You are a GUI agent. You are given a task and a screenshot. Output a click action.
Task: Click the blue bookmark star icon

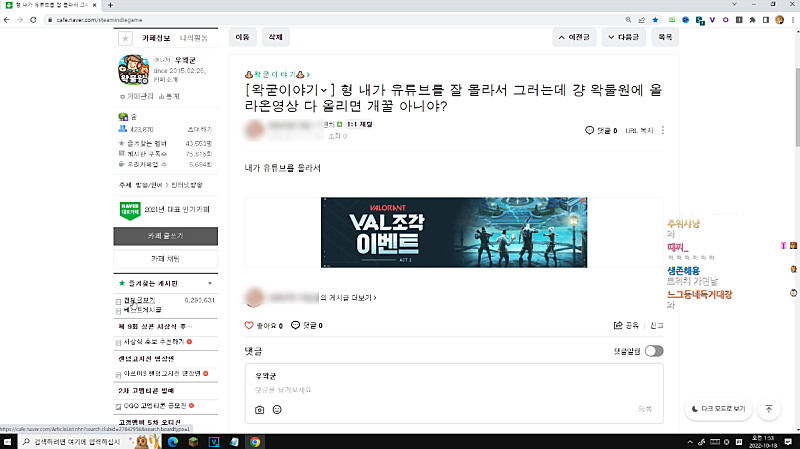click(656, 20)
